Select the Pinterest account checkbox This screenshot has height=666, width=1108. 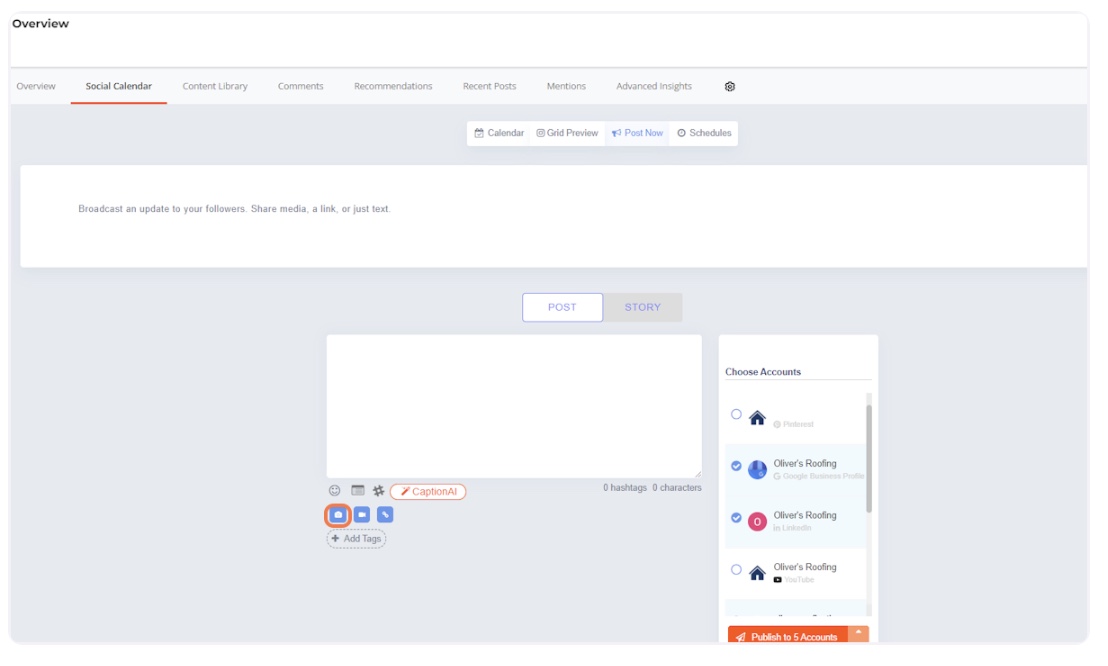[x=737, y=414]
